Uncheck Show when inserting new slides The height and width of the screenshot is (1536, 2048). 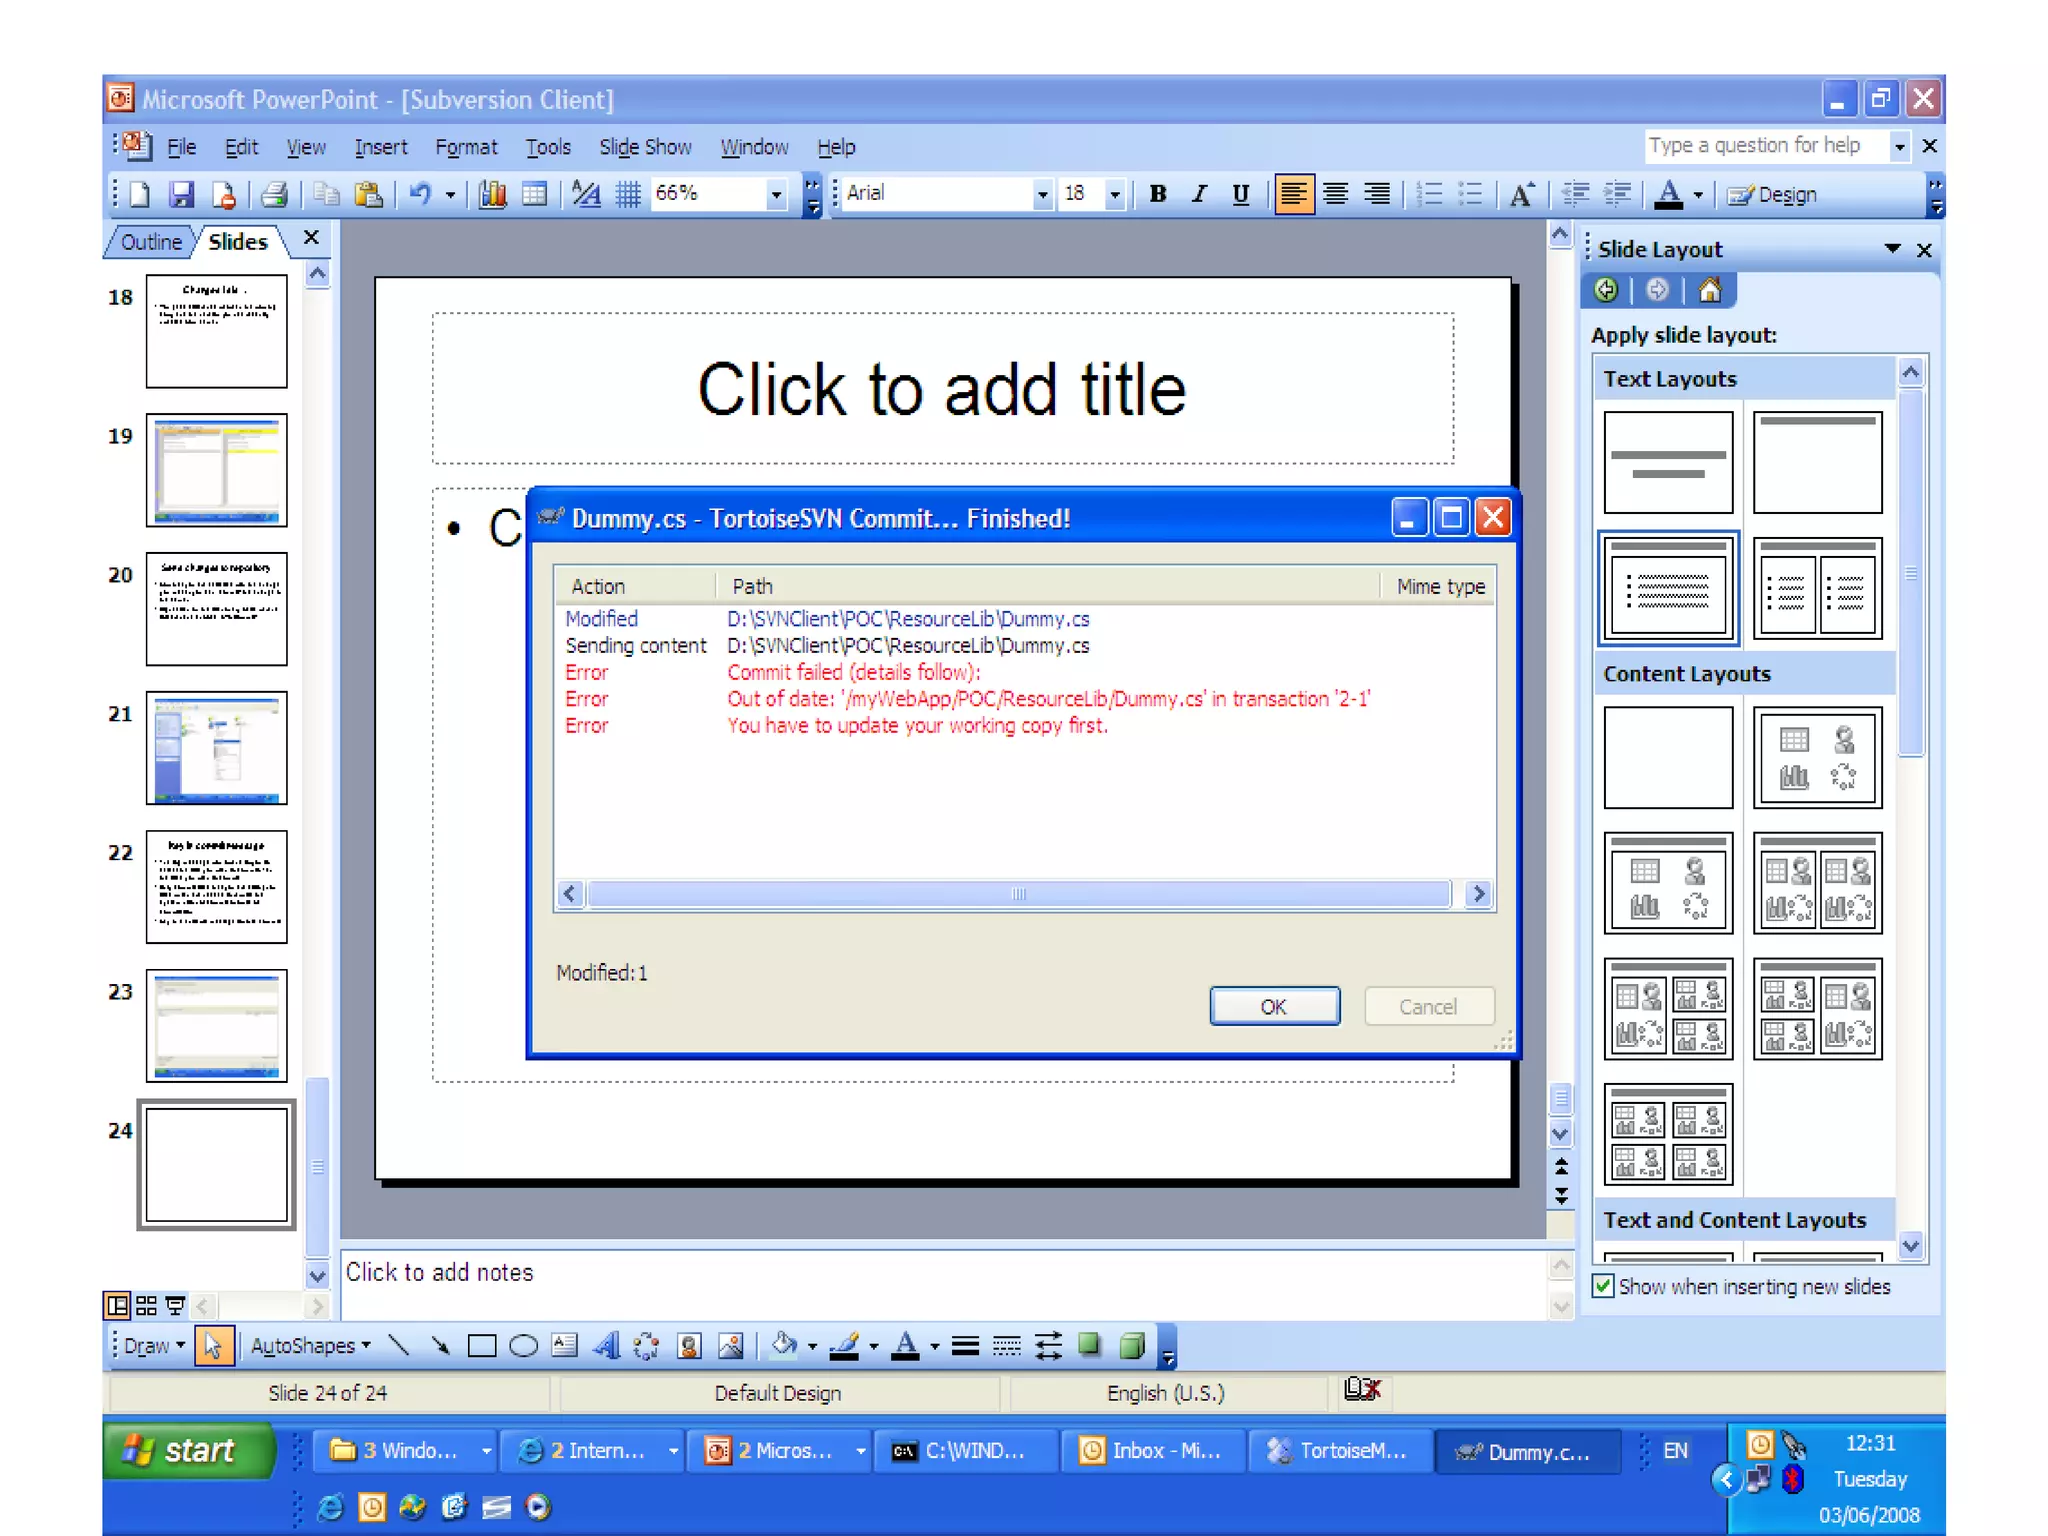tap(1604, 1286)
